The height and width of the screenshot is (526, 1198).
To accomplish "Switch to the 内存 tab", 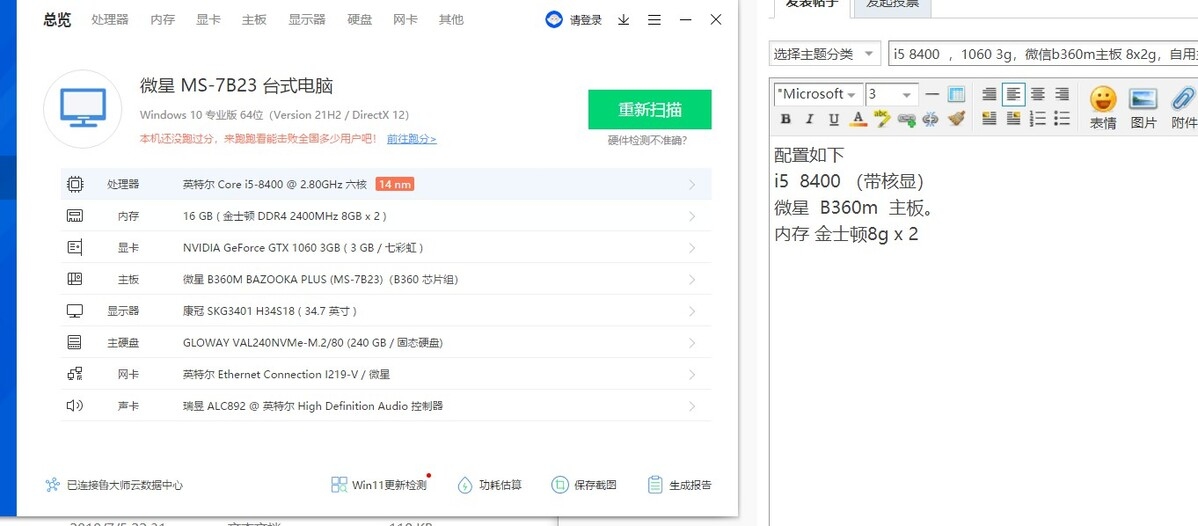I will [x=162, y=20].
